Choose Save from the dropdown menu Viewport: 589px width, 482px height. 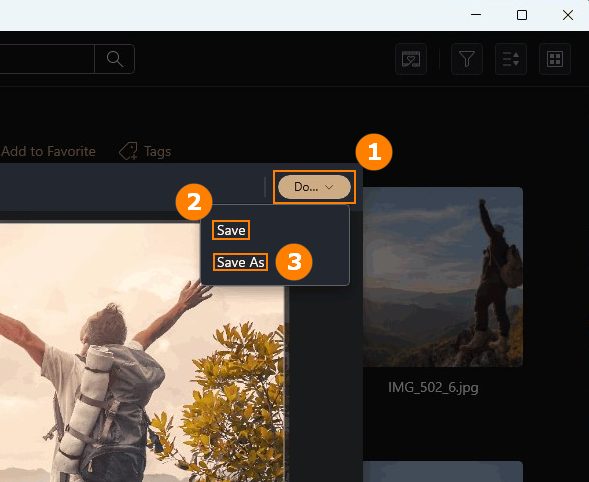pos(231,230)
